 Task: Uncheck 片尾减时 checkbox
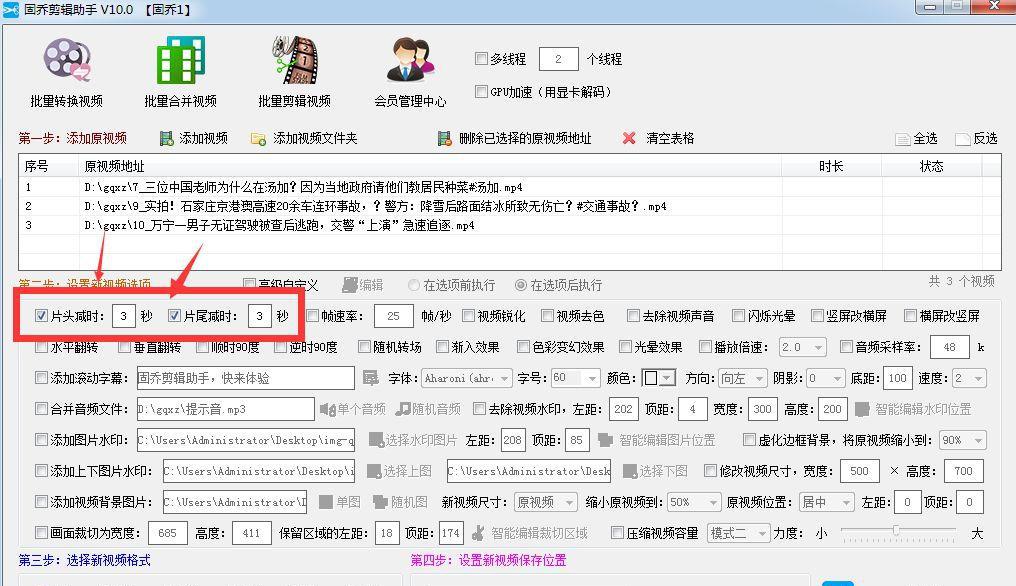174,316
